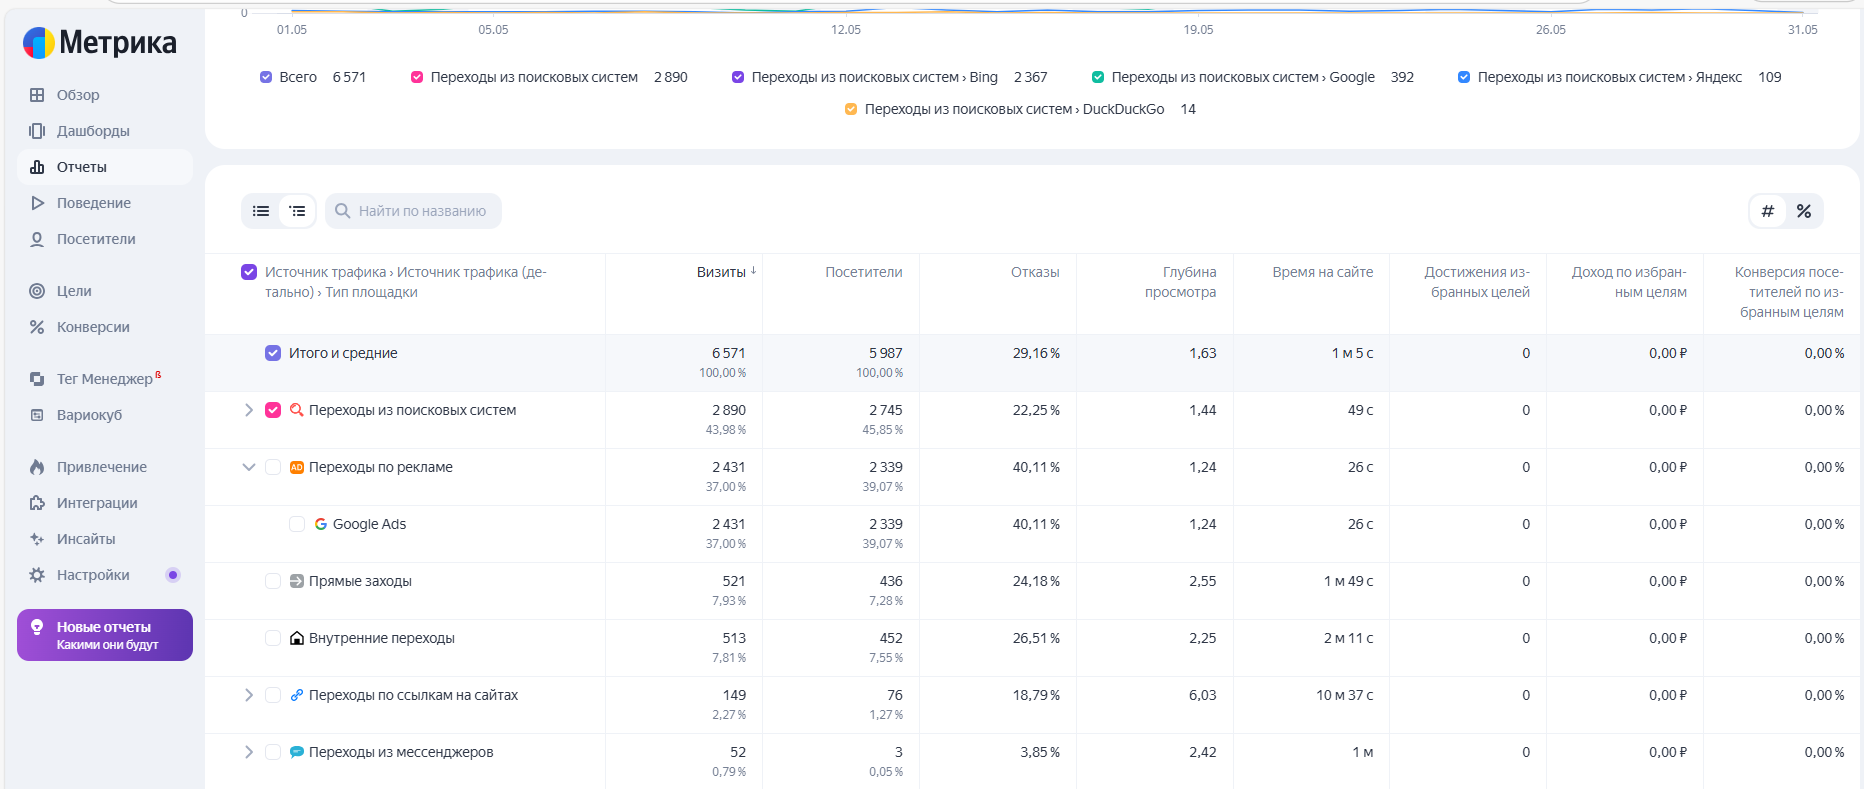The image size is (1864, 789).
Task: Open Конверсии in the sidebar menu
Action: pyautogui.click(x=93, y=327)
